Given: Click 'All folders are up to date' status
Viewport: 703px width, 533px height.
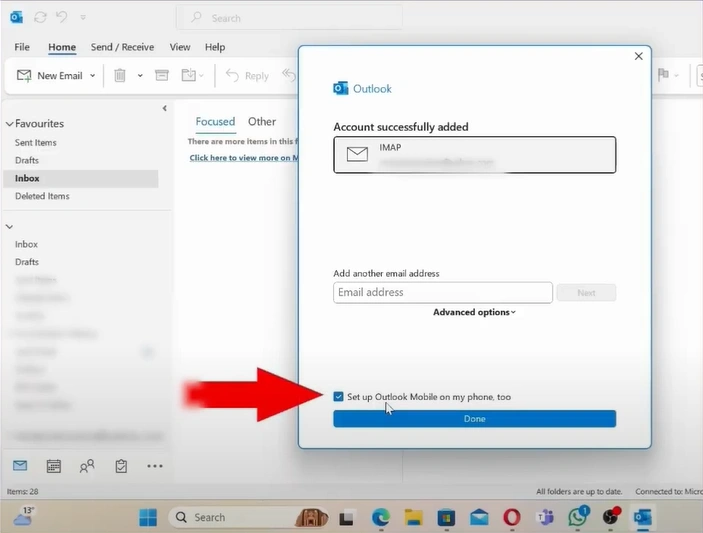Looking at the screenshot, I should [x=579, y=492].
